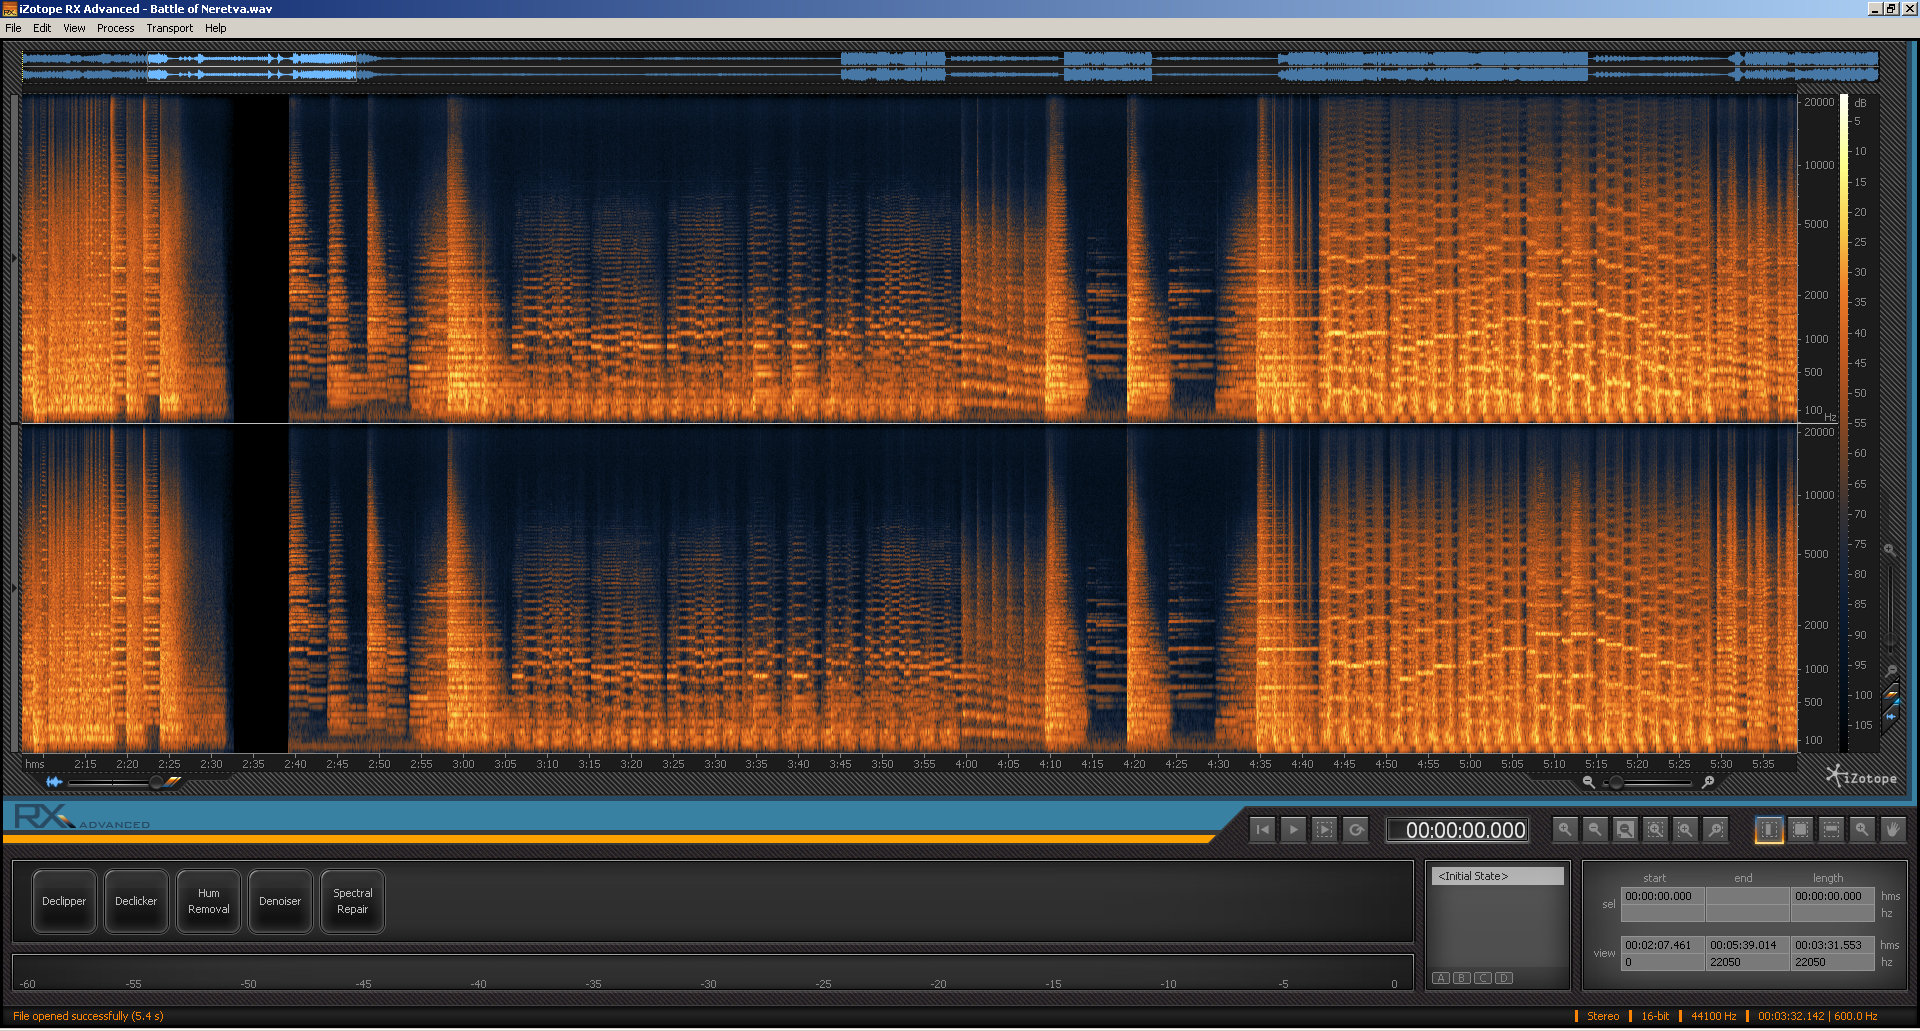Open the Declipper module
The width and height of the screenshot is (1920, 1031).
64,901
